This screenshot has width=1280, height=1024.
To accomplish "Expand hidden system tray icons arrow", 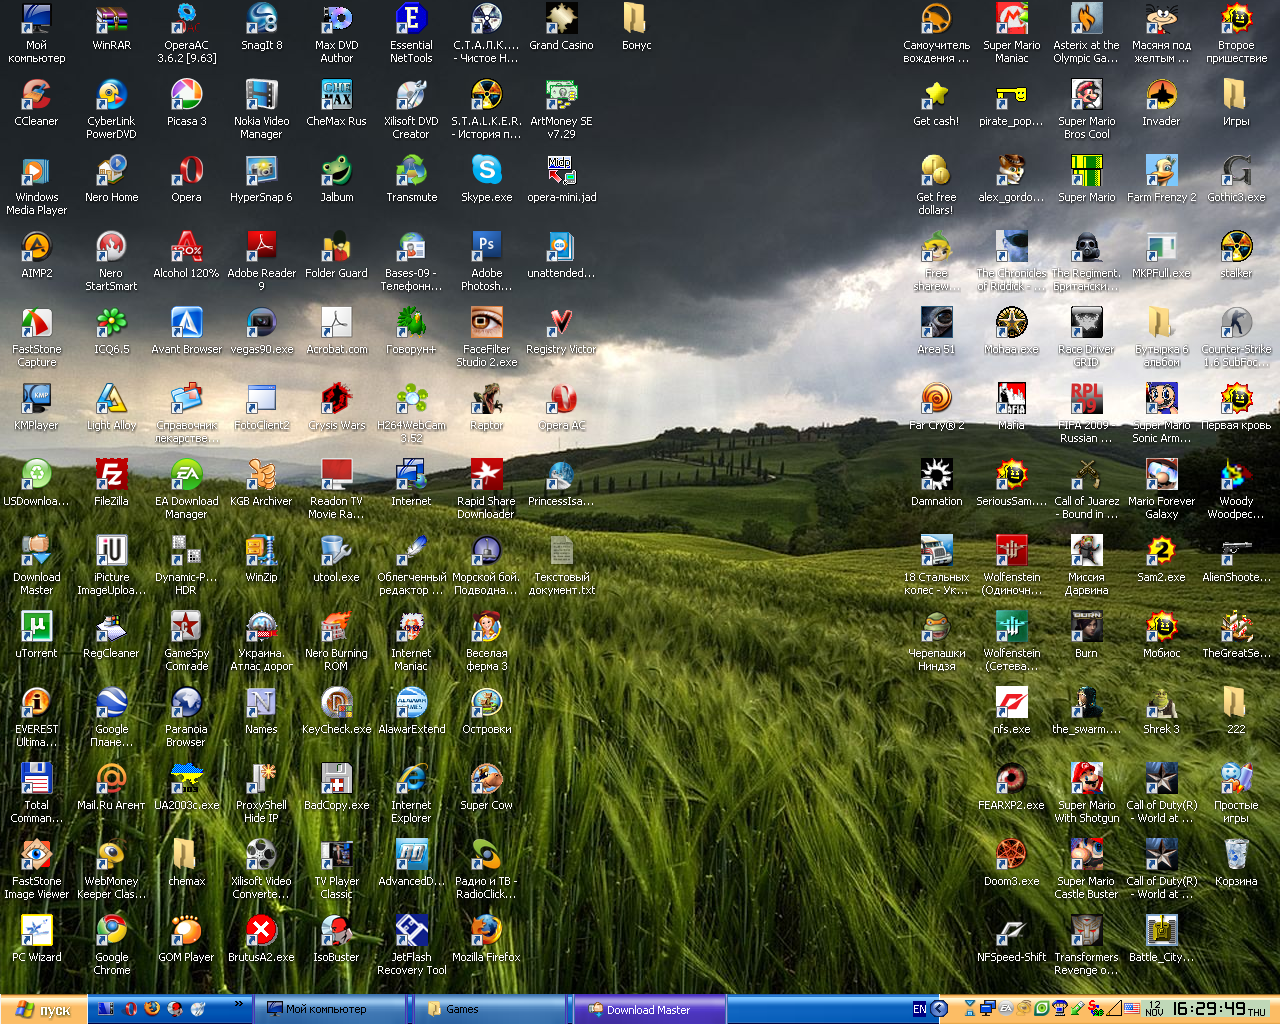I will [x=939, y=1009].
